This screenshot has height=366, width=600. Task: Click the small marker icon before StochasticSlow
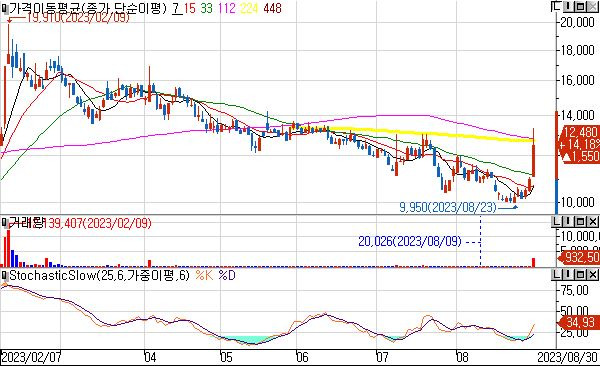point(4,276)
